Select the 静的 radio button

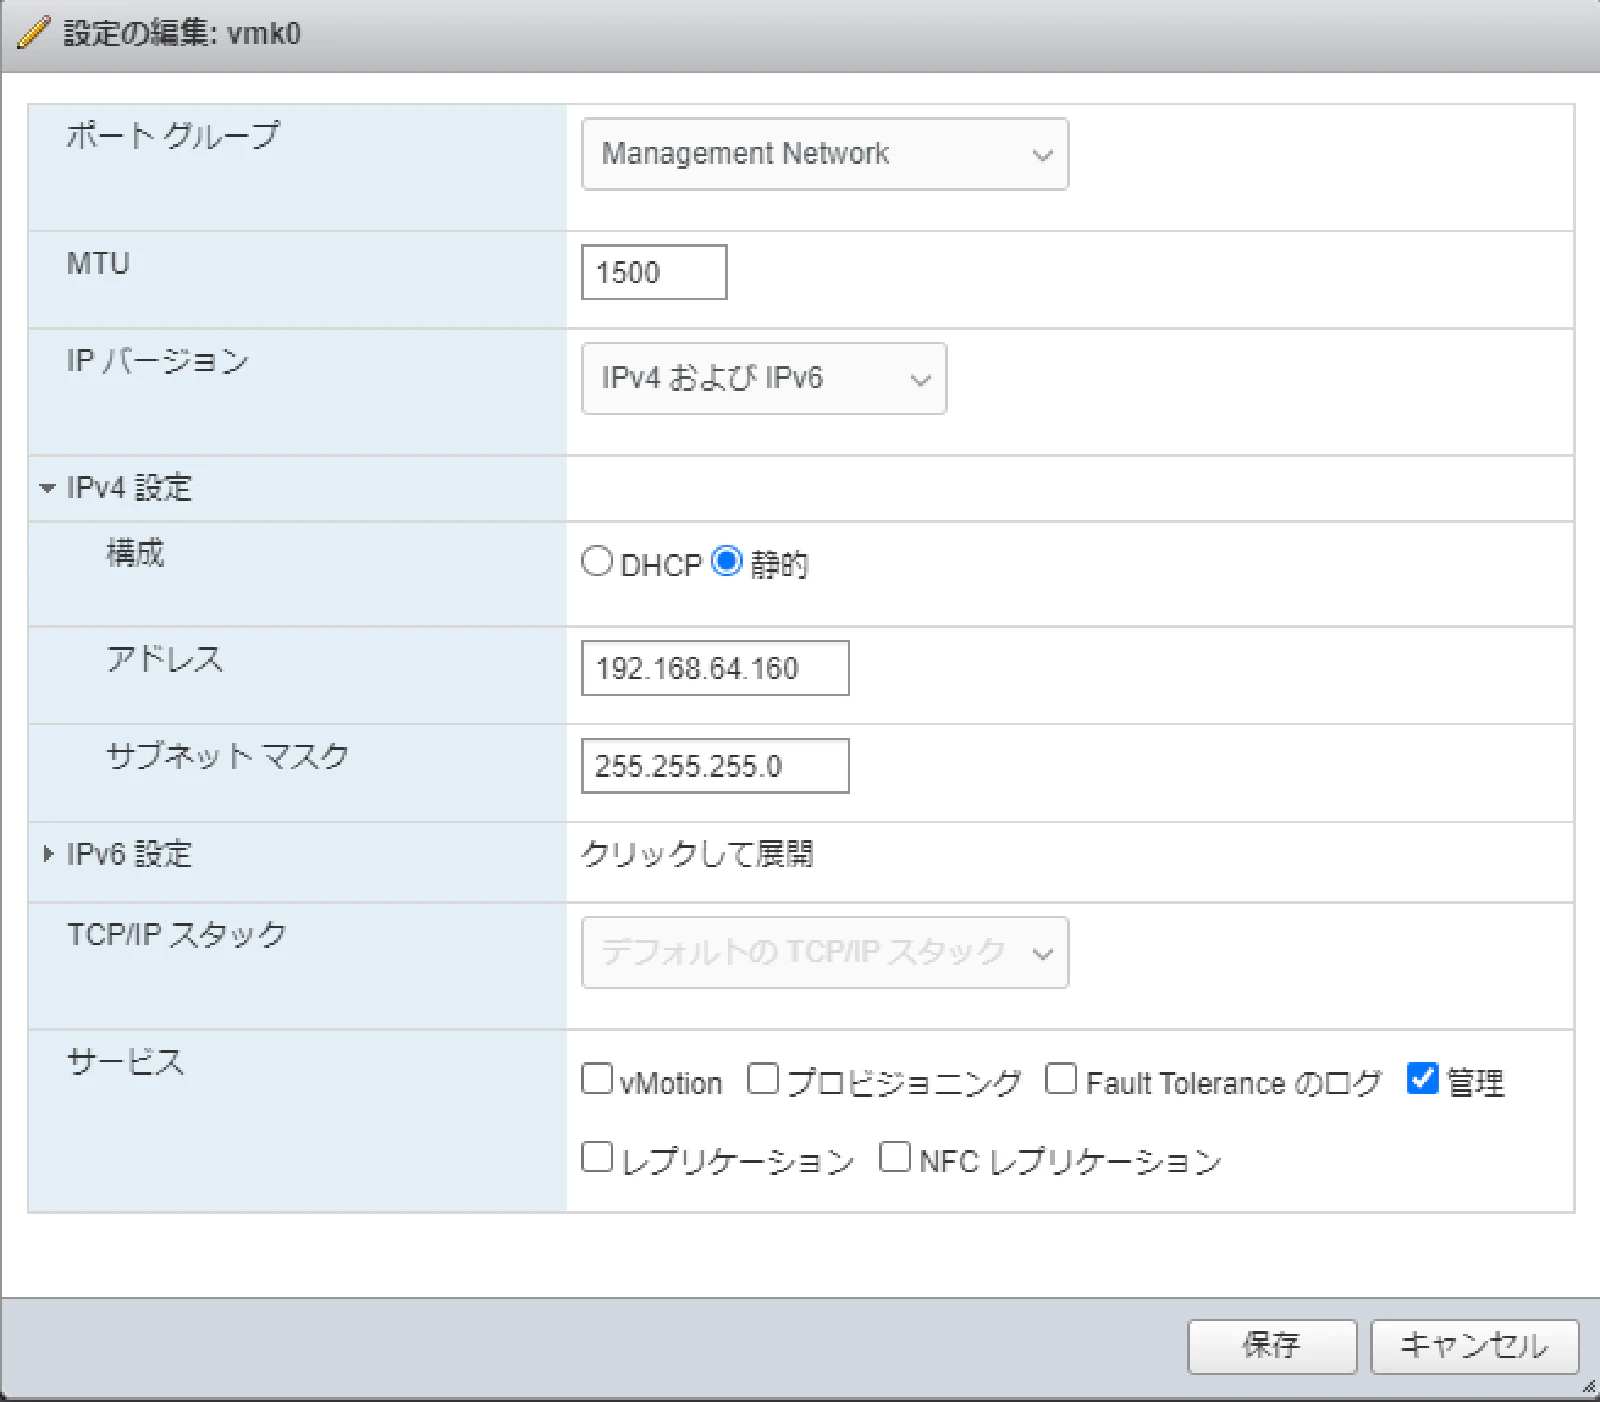pos(727,561)
